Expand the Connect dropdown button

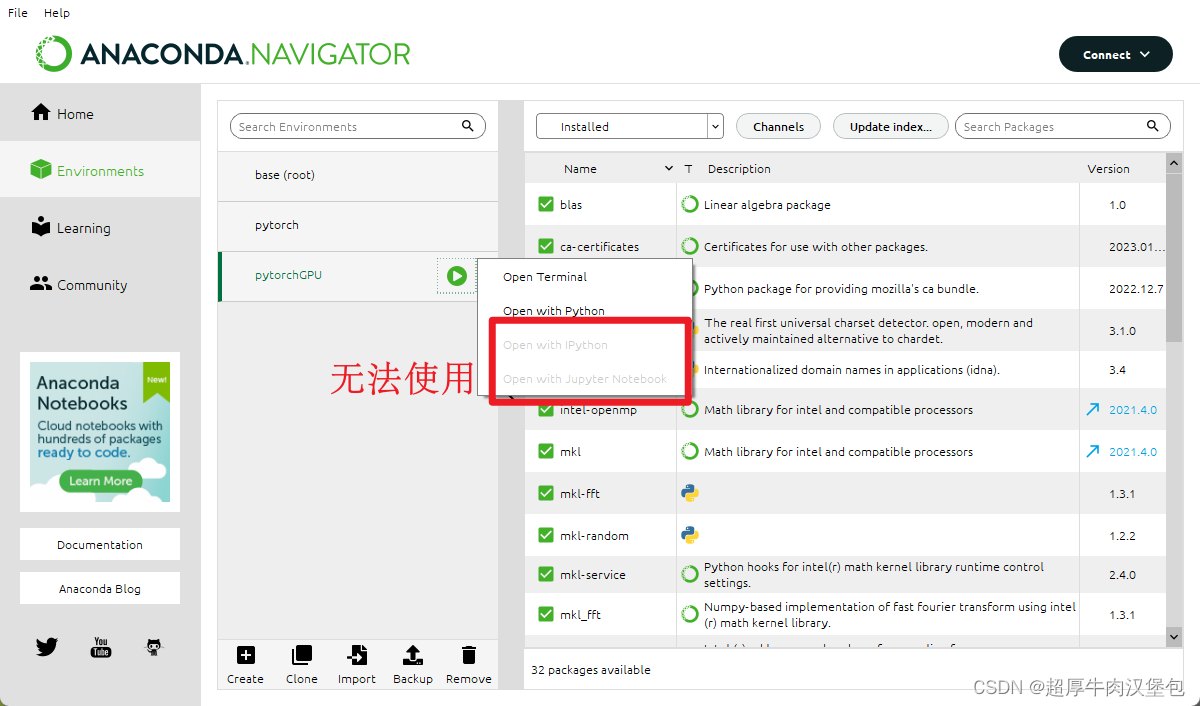point(1115,55)
